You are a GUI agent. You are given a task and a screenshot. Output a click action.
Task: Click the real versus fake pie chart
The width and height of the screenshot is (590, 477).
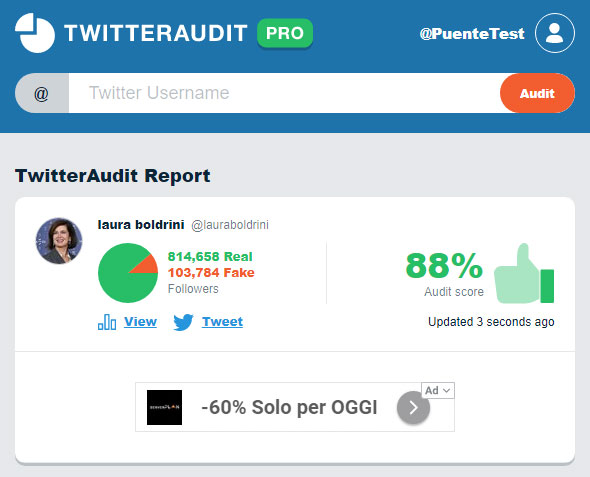tap(128, 273)
